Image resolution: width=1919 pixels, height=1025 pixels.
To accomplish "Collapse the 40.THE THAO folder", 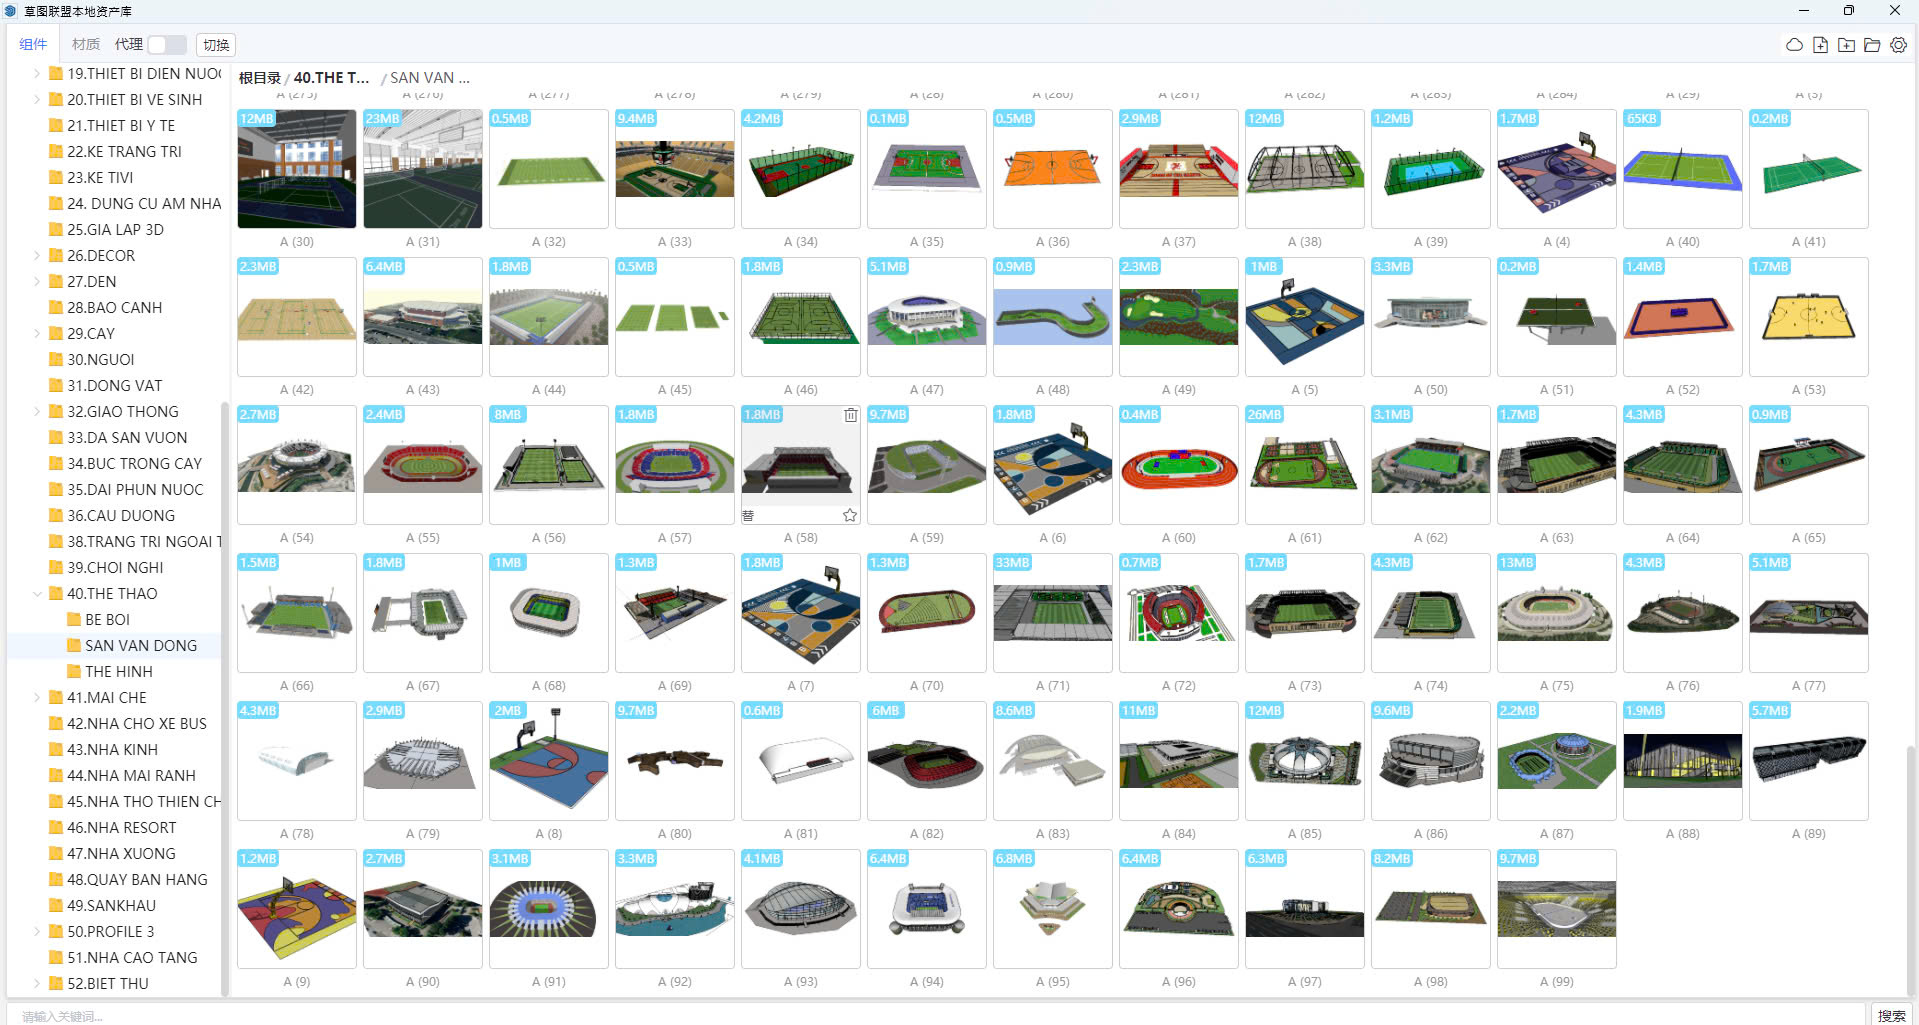I will (38, 594).
